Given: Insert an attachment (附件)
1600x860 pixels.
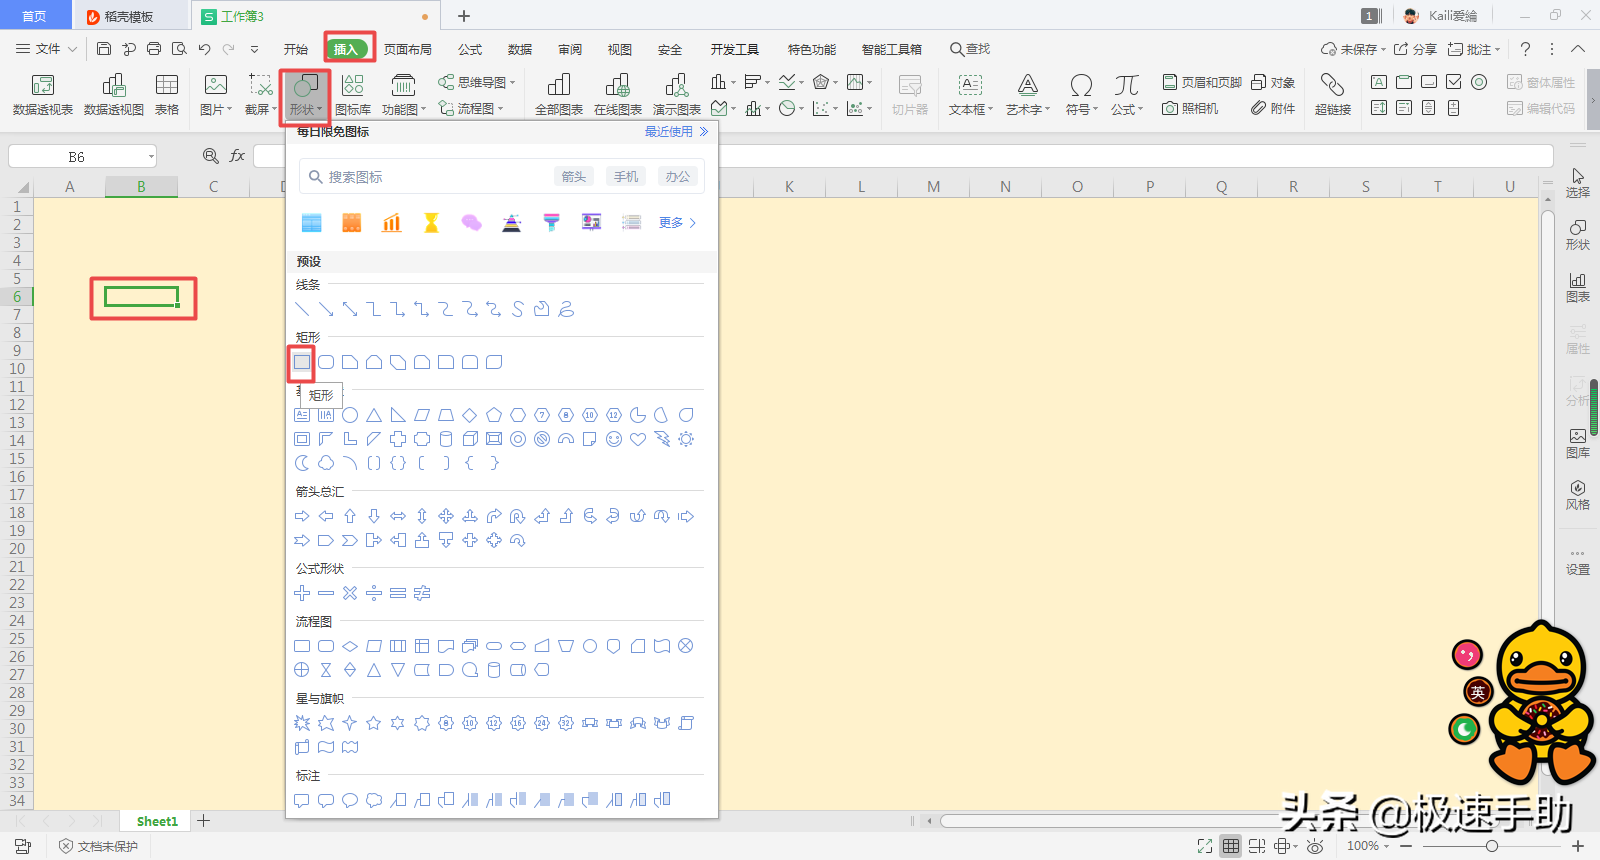Looking at the screenshot, I should click(1273, 108).
